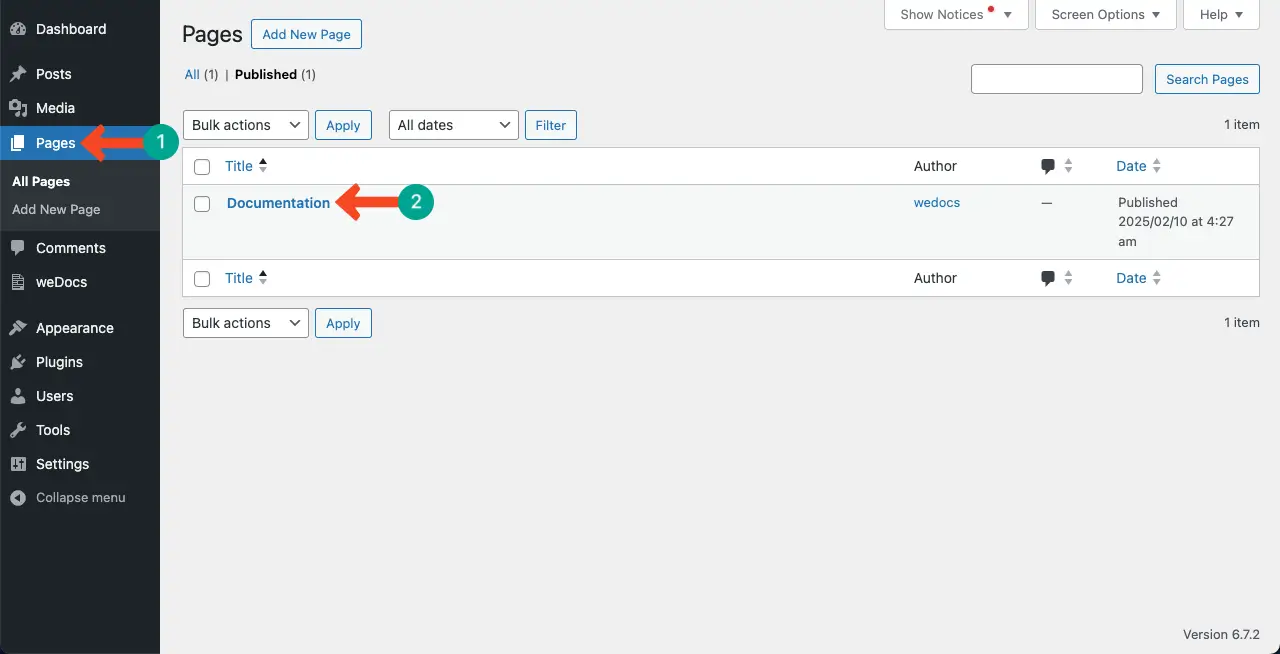Click the Collapse menu arrow icon
Viewport: 1280px width, 654px height.
(18, 498)
